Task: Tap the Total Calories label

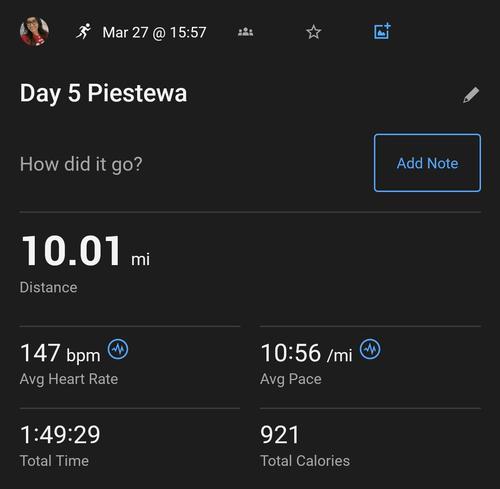Action: pos(305,461)
